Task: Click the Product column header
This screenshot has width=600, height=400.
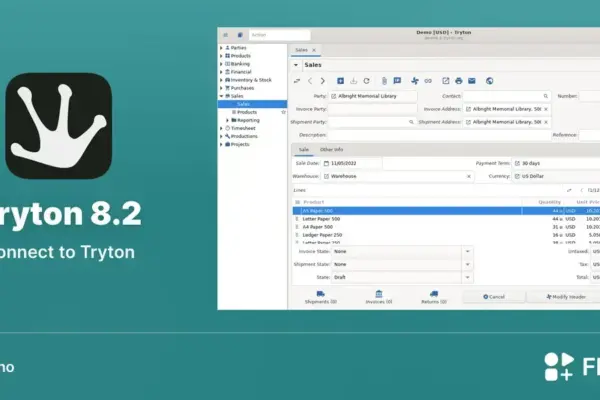Action: [314, 202]
